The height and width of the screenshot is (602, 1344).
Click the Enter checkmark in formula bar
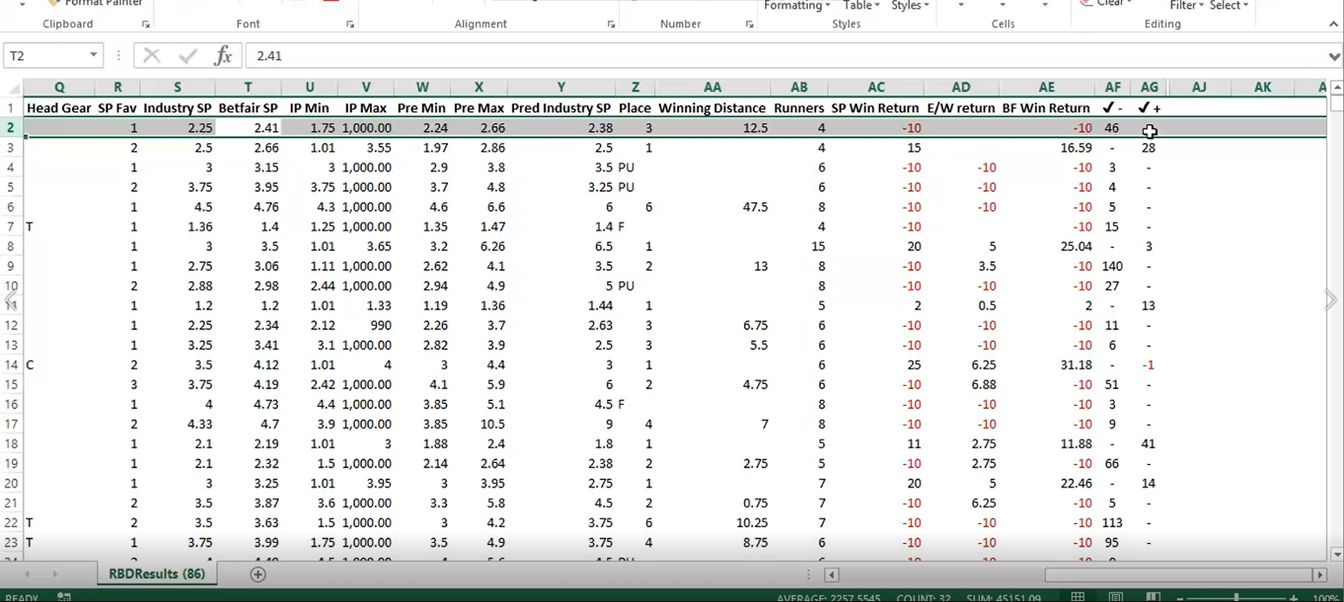click(187, 56)
